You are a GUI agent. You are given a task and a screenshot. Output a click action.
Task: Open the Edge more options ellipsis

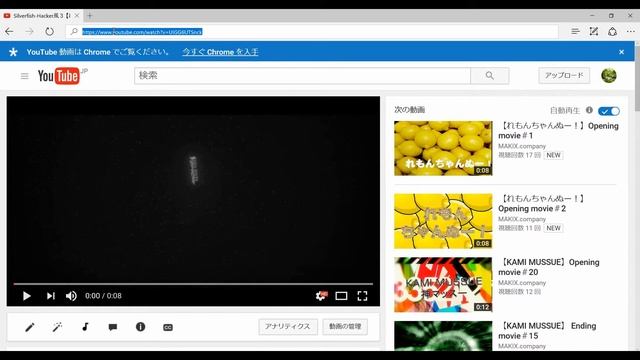pyautogui.click(x=631, y=31)
